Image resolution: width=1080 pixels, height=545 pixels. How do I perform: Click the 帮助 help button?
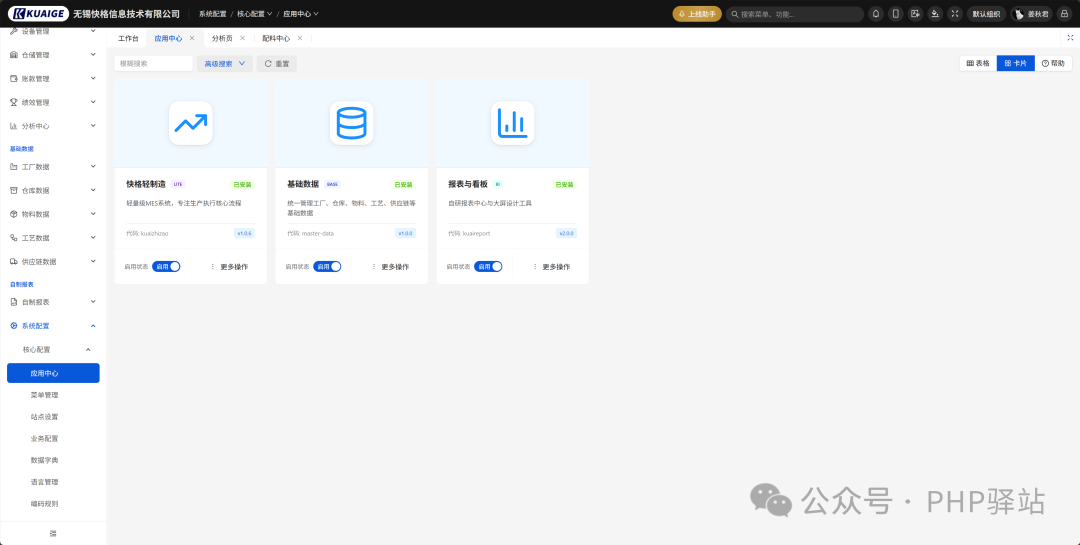1053,63
